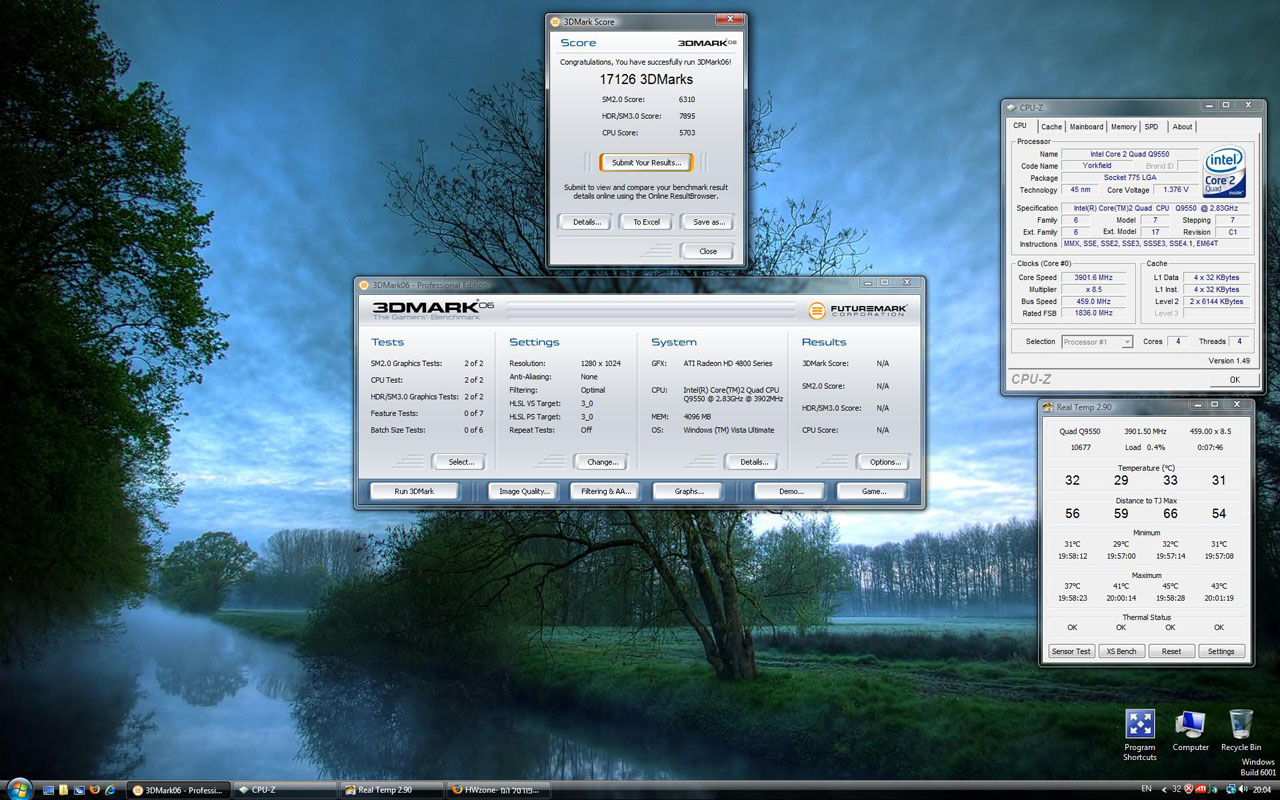Screen dimensions: 1280x800
Task: Open the Computer desktop icon
Action: (x=1190, y=731)
